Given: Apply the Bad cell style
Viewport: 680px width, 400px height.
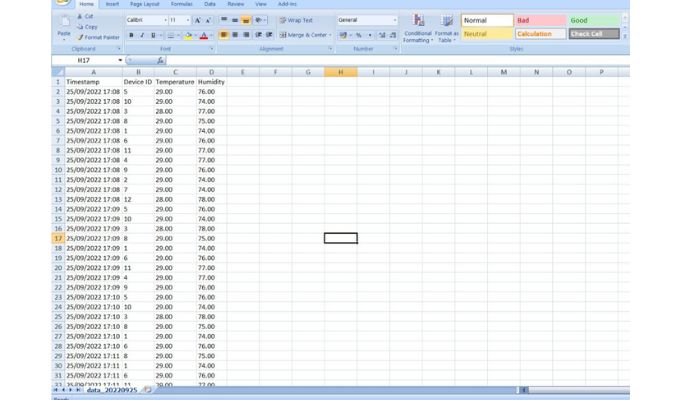Looking at the screenshot, I should click(x=538, y=20).
